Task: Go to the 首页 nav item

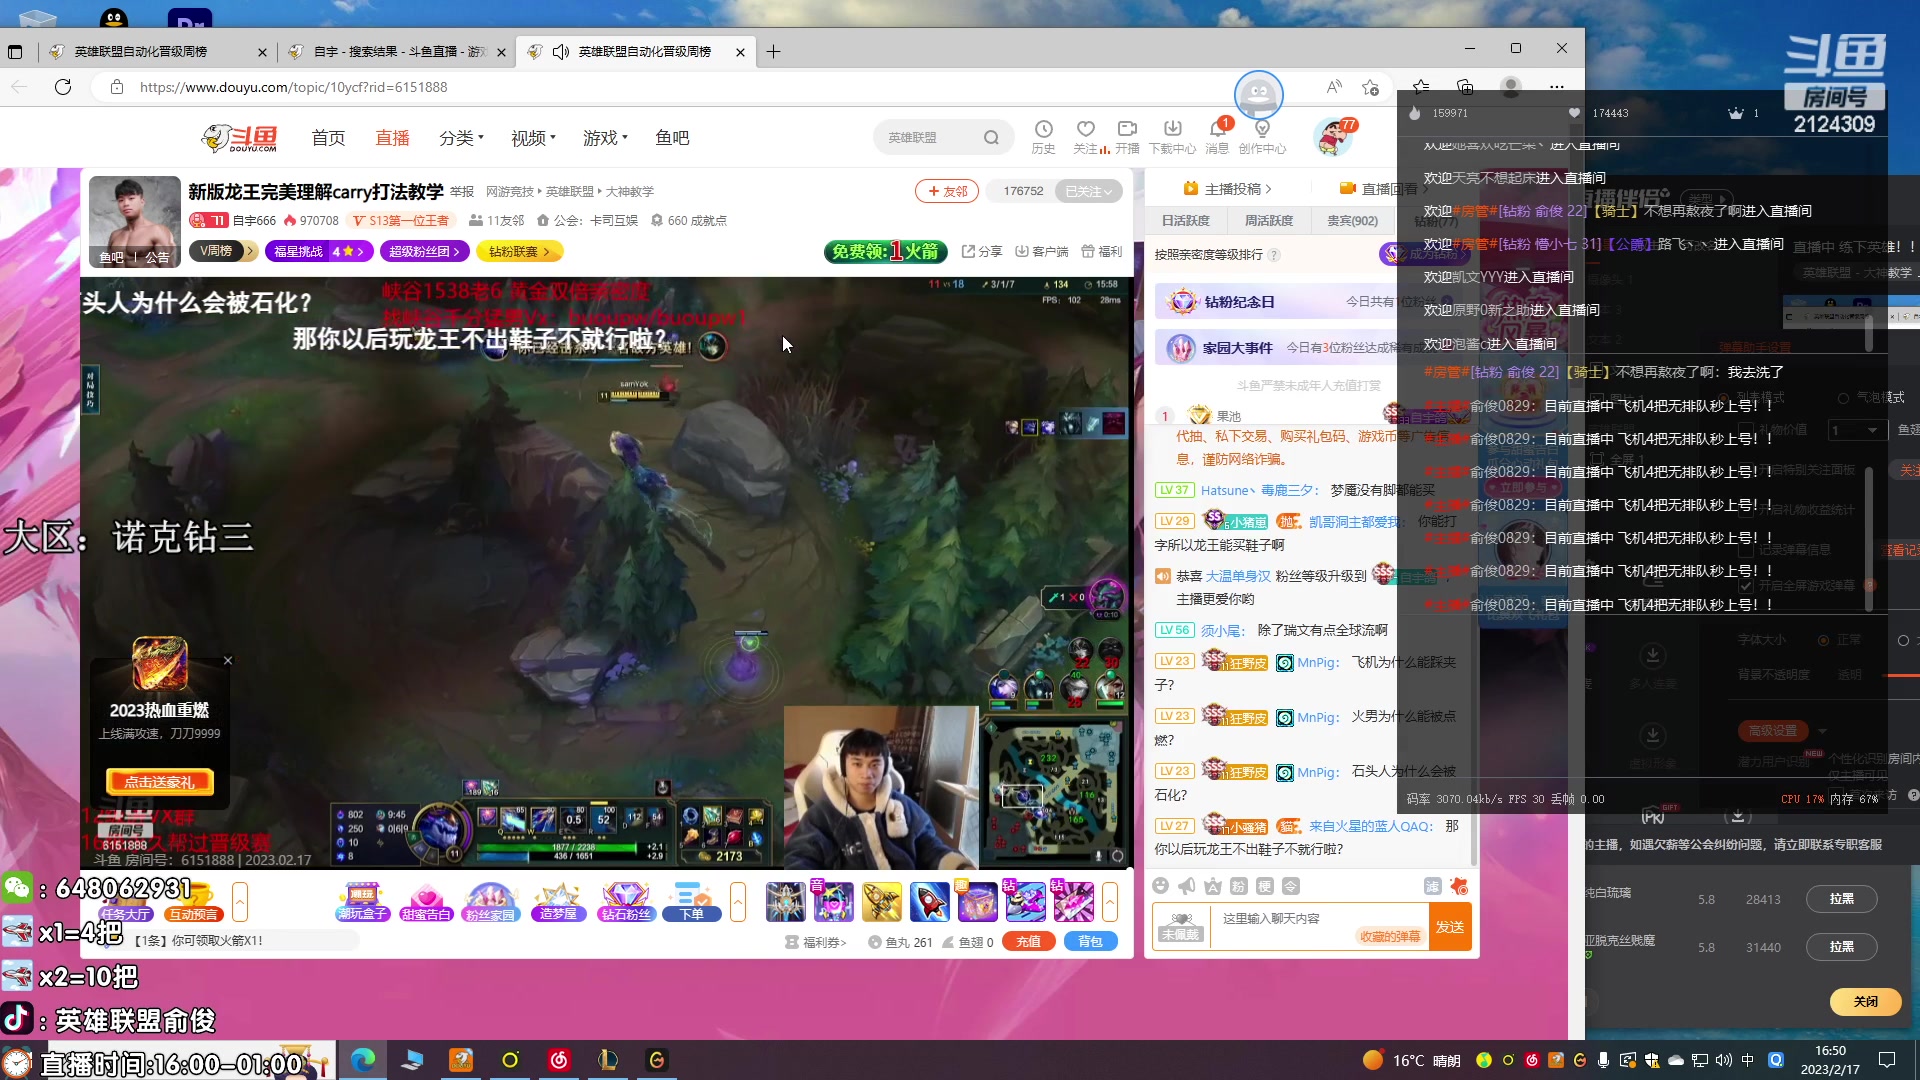Action: [x=328, y=138]
